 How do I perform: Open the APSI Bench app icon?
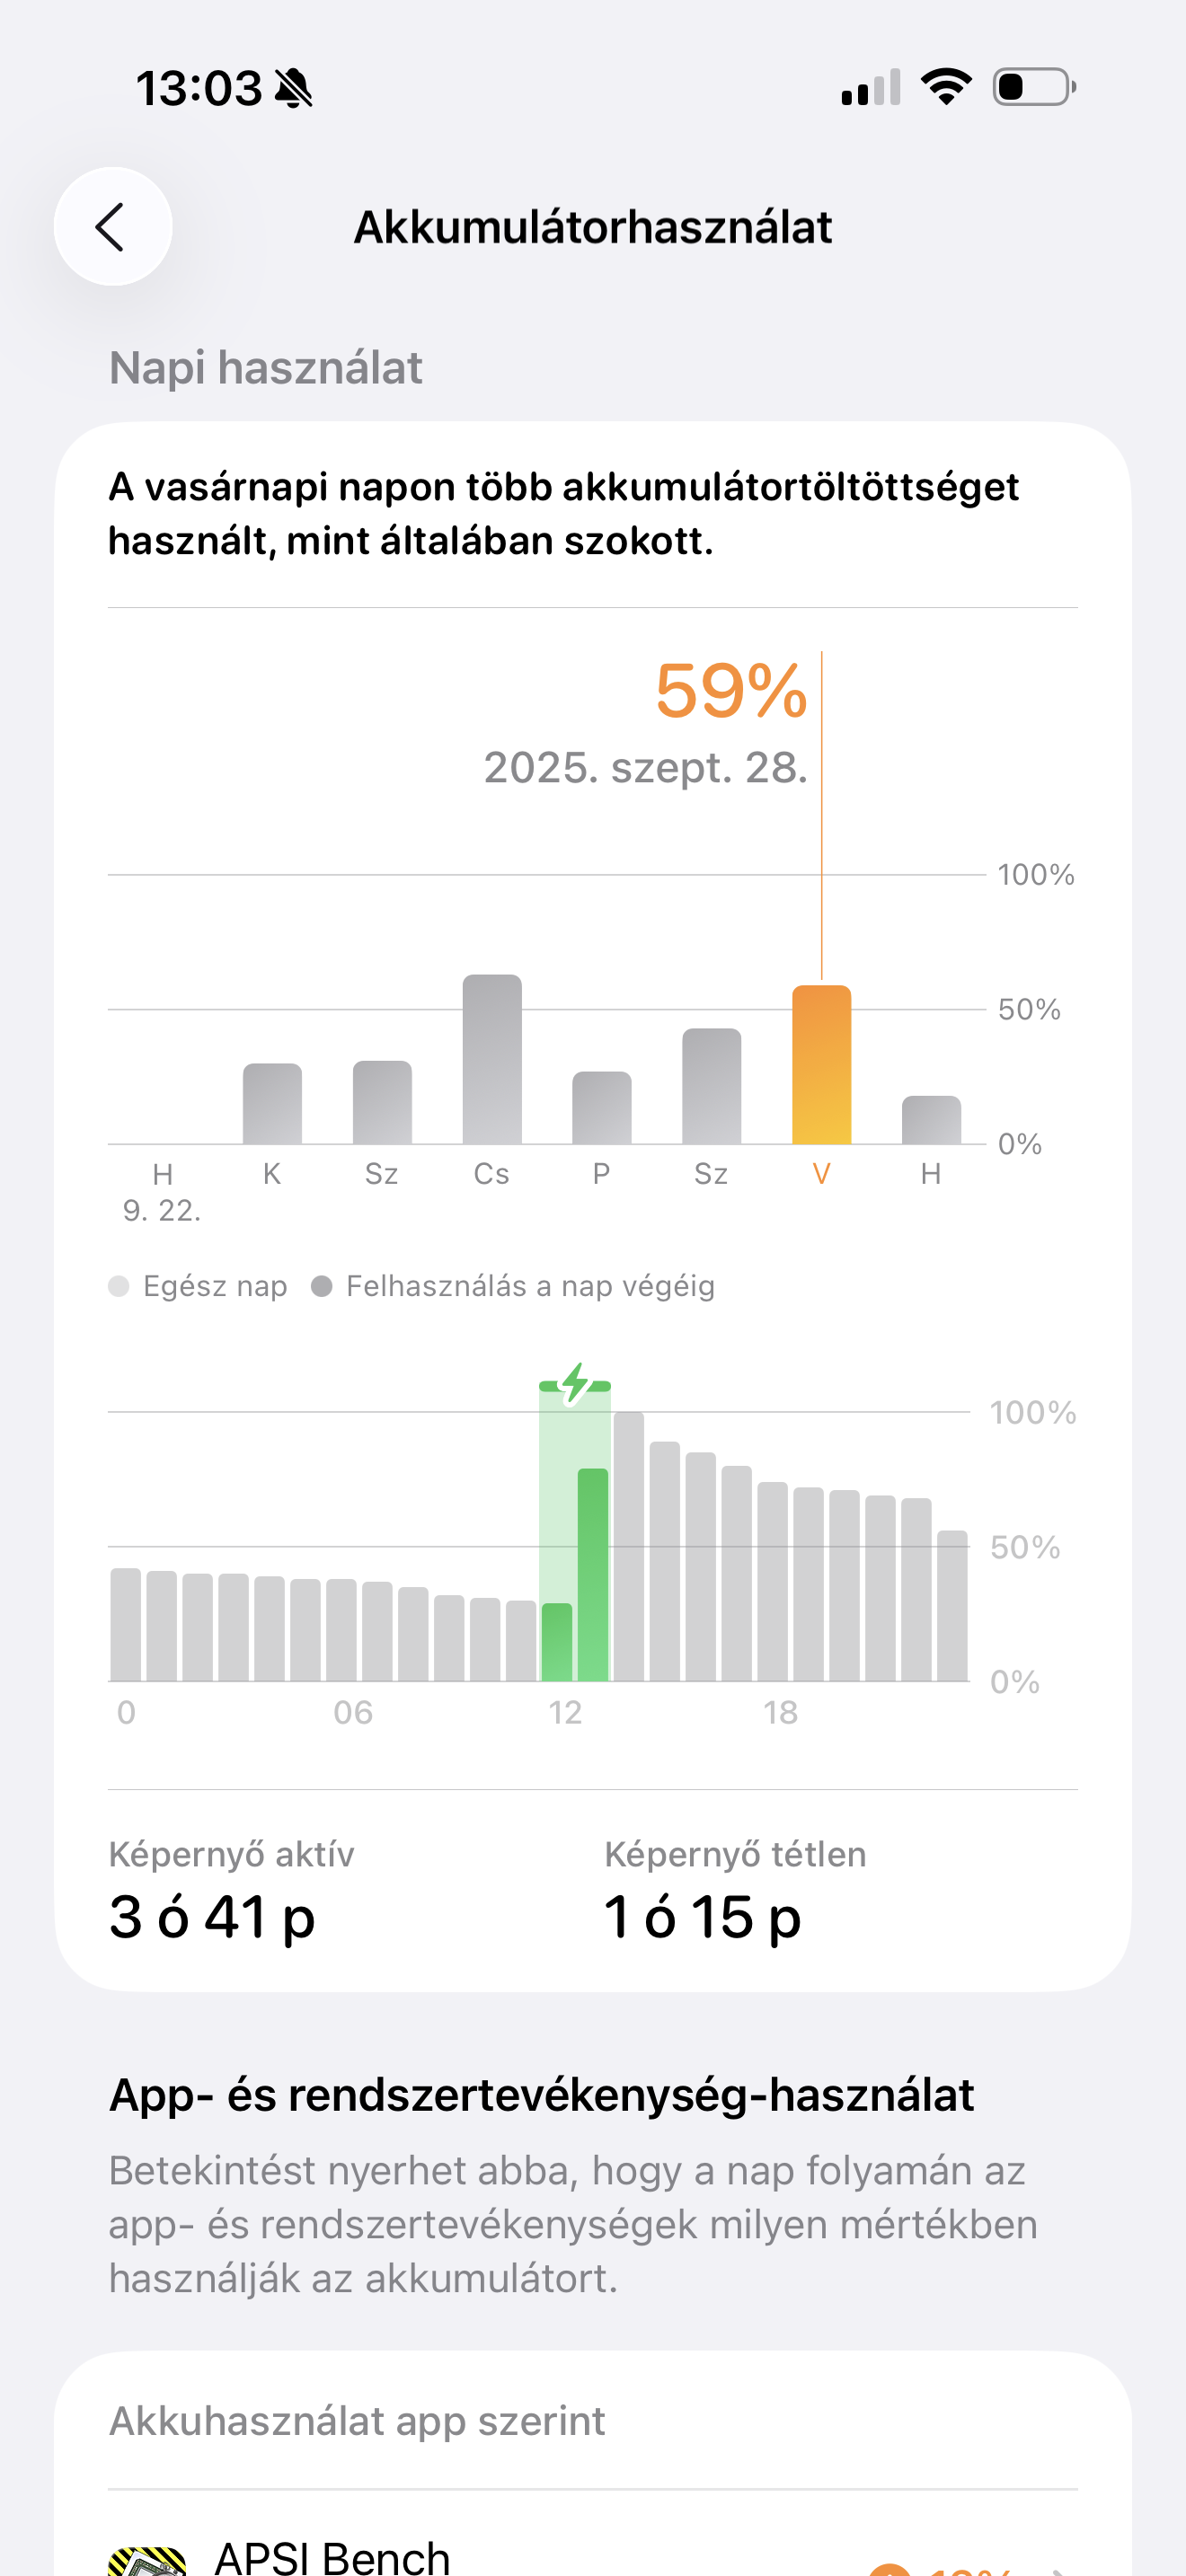coord(147,2558)
